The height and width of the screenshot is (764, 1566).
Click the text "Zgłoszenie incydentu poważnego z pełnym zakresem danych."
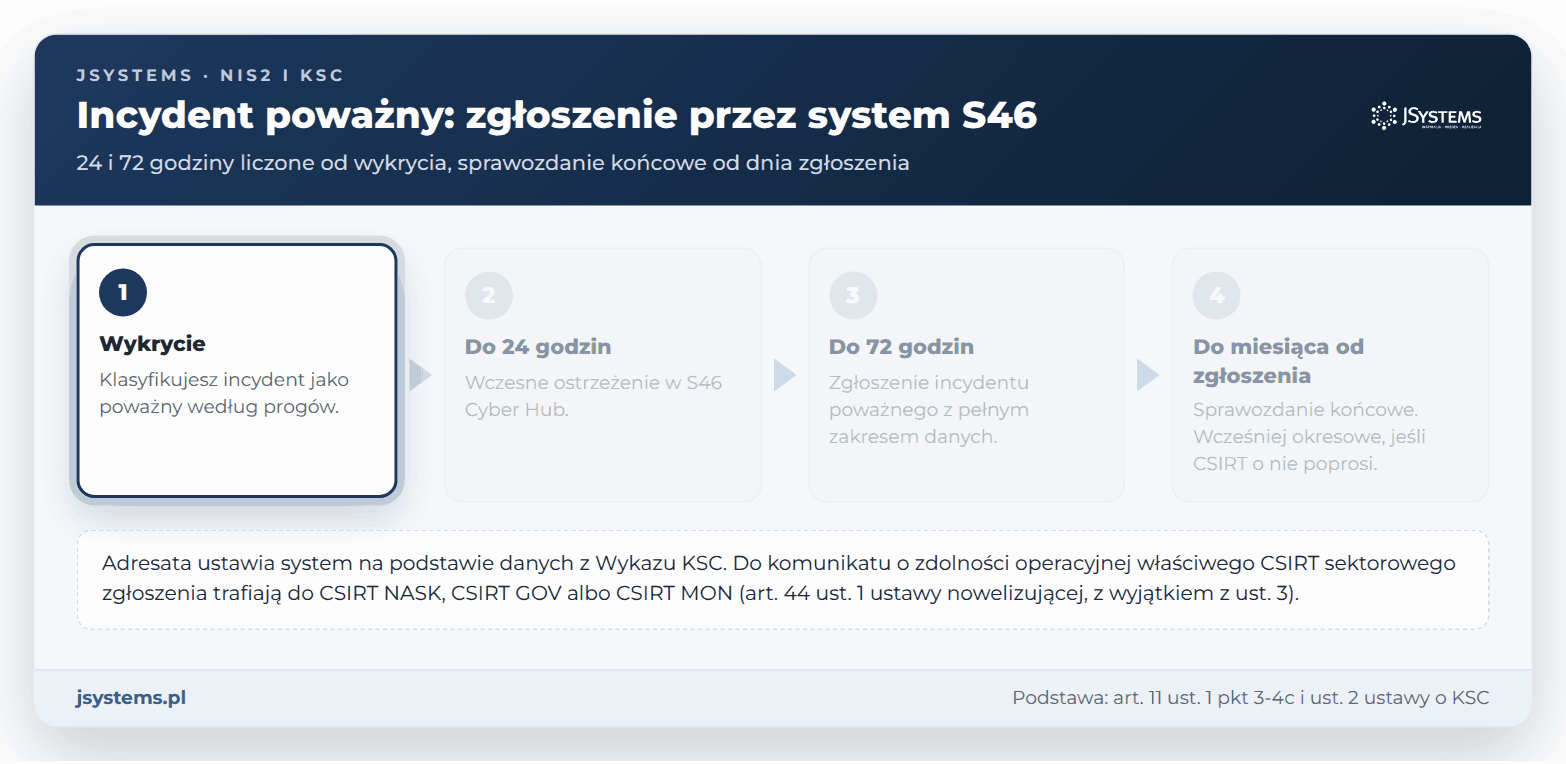(x=929, y=410)
